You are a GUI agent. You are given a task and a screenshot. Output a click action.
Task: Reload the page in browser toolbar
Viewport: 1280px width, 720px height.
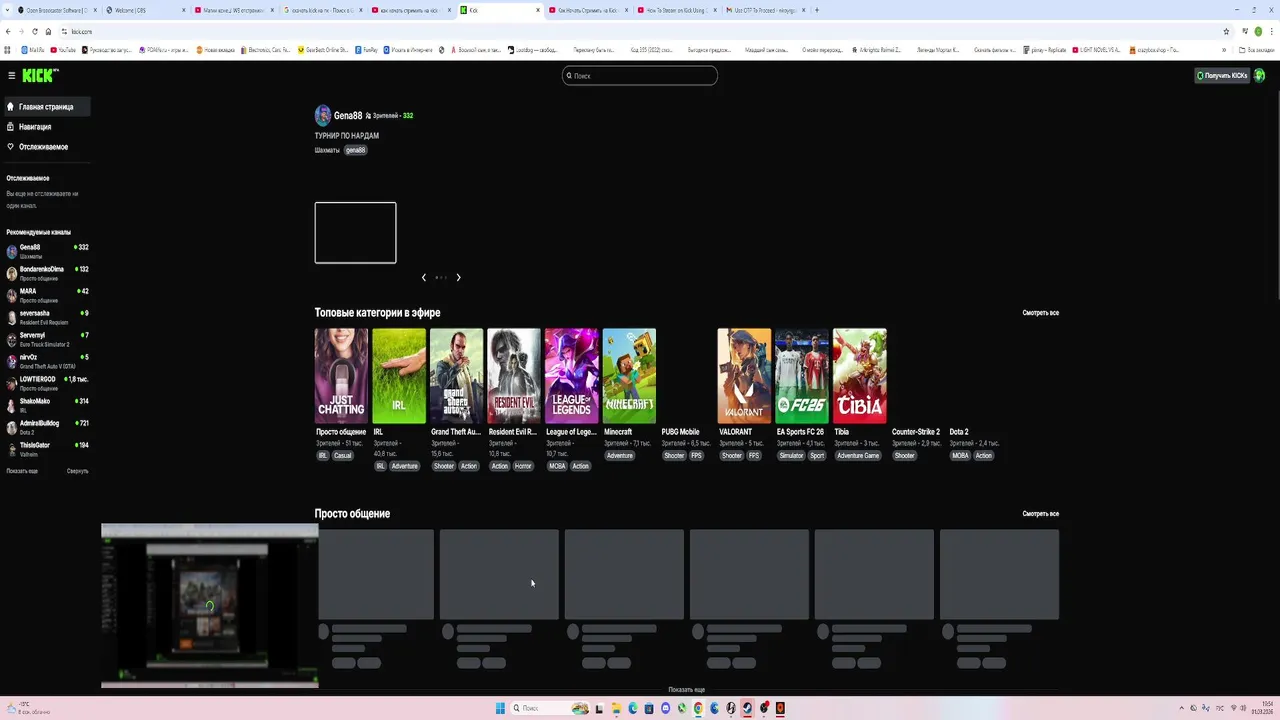tap(34, 31)
